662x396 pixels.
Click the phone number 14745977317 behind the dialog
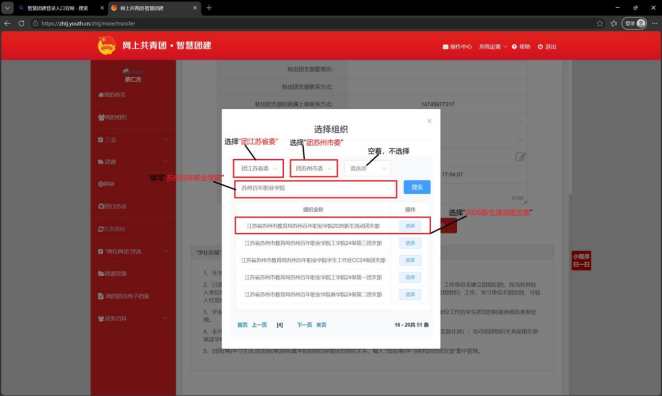click(x=437, y=104)
